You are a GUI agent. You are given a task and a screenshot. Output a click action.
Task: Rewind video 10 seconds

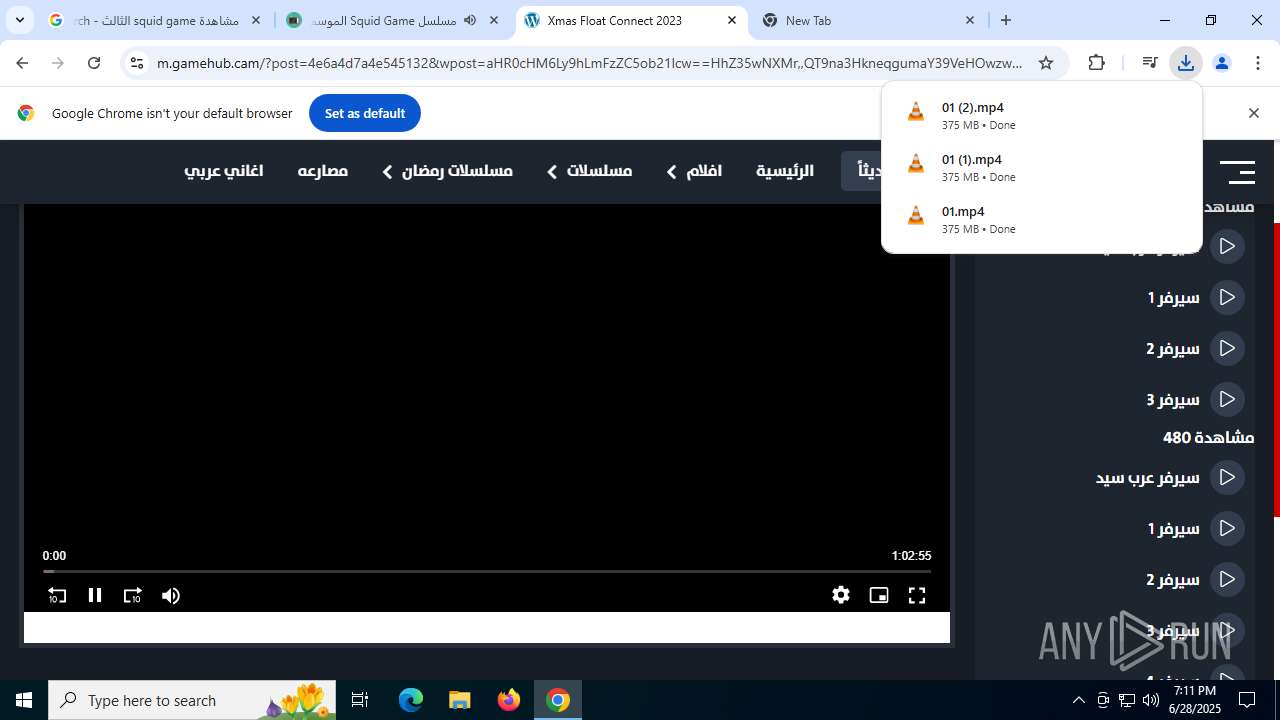(57, 595)
